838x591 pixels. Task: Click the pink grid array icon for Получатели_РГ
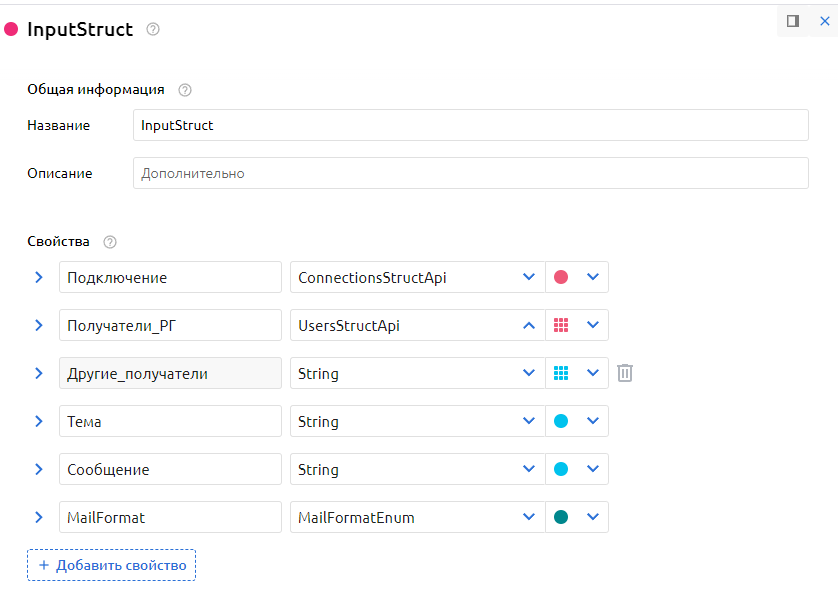tap(561, 325)
